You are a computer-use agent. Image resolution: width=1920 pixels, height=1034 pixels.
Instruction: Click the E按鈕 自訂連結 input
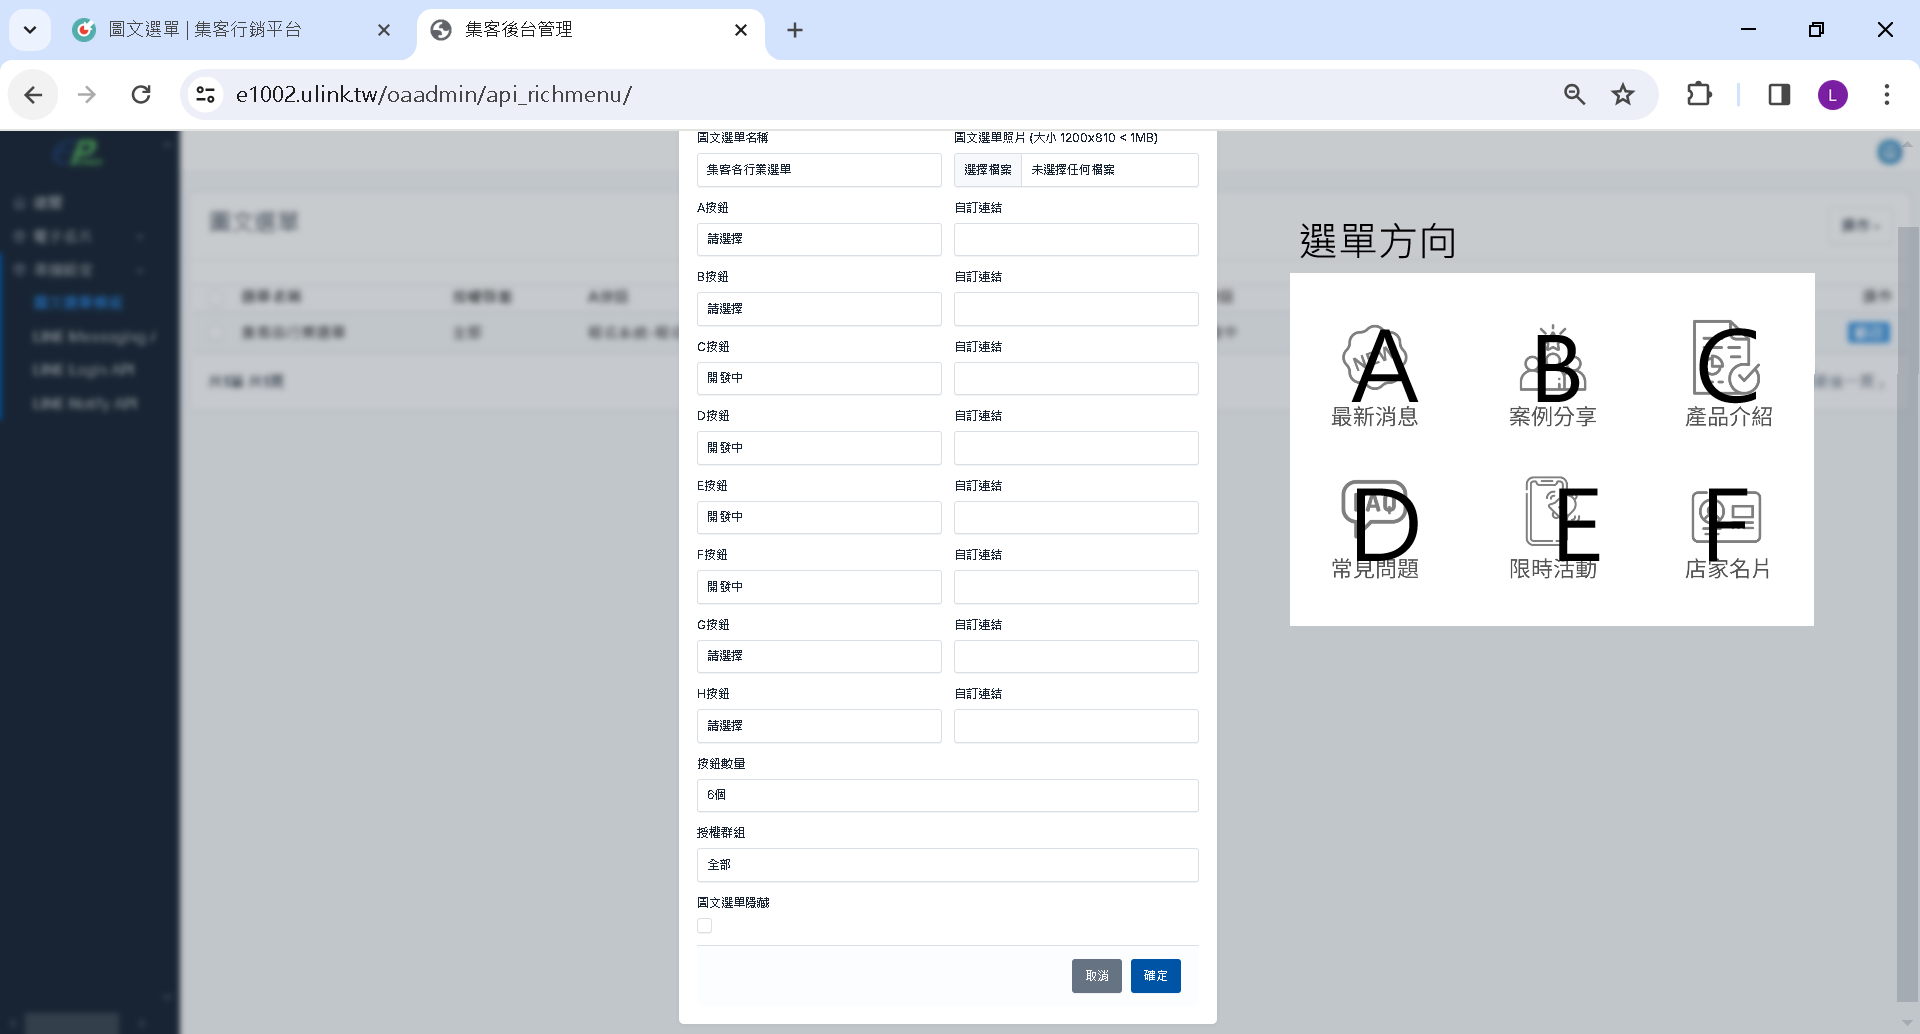coord(1076,517)
